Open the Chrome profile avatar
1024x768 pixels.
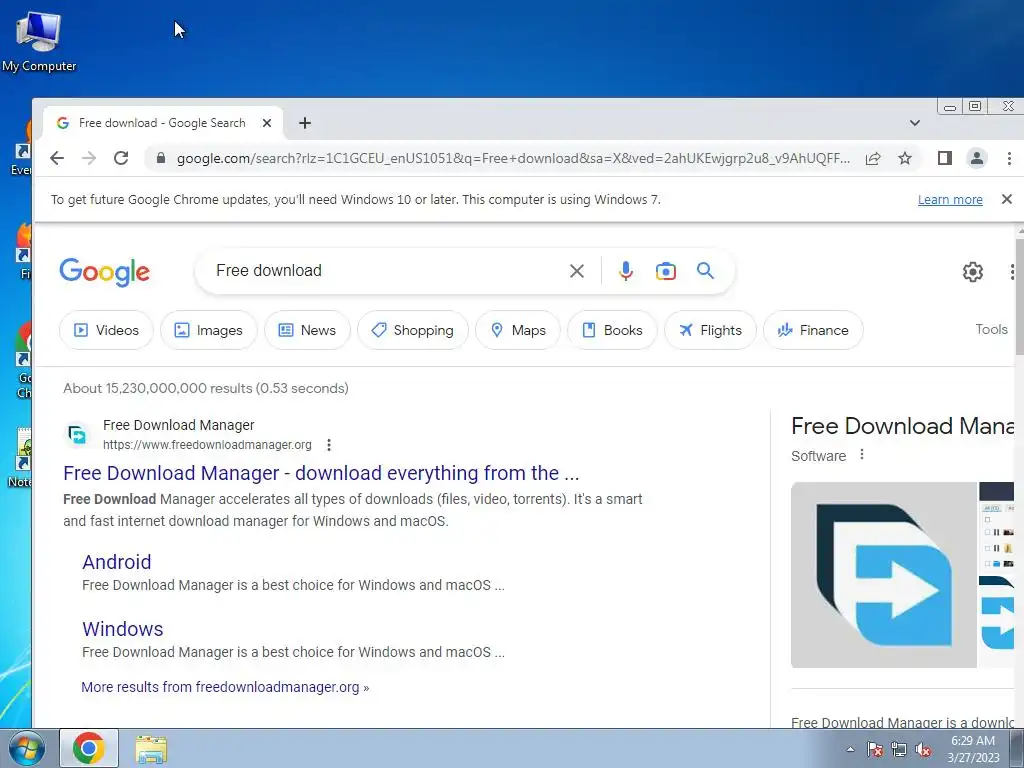pyautogui.click(x=977, y=158)
